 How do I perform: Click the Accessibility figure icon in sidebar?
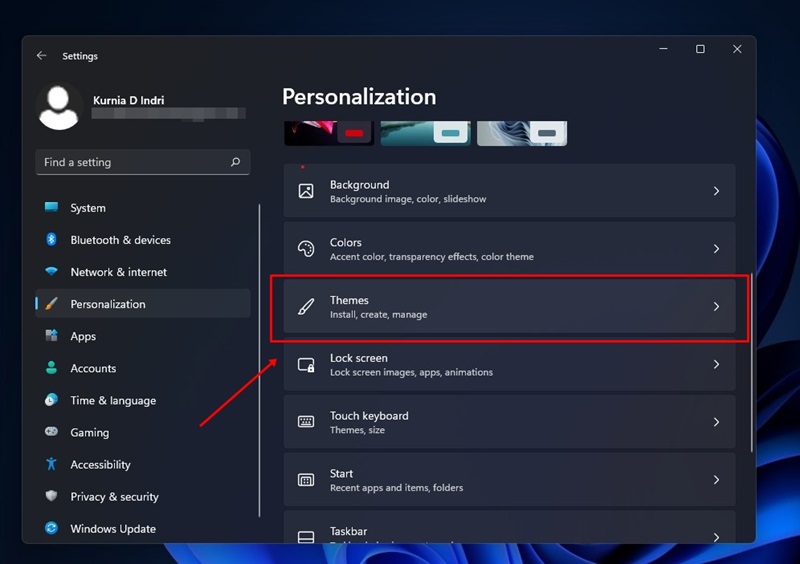(x=51, y=463)
